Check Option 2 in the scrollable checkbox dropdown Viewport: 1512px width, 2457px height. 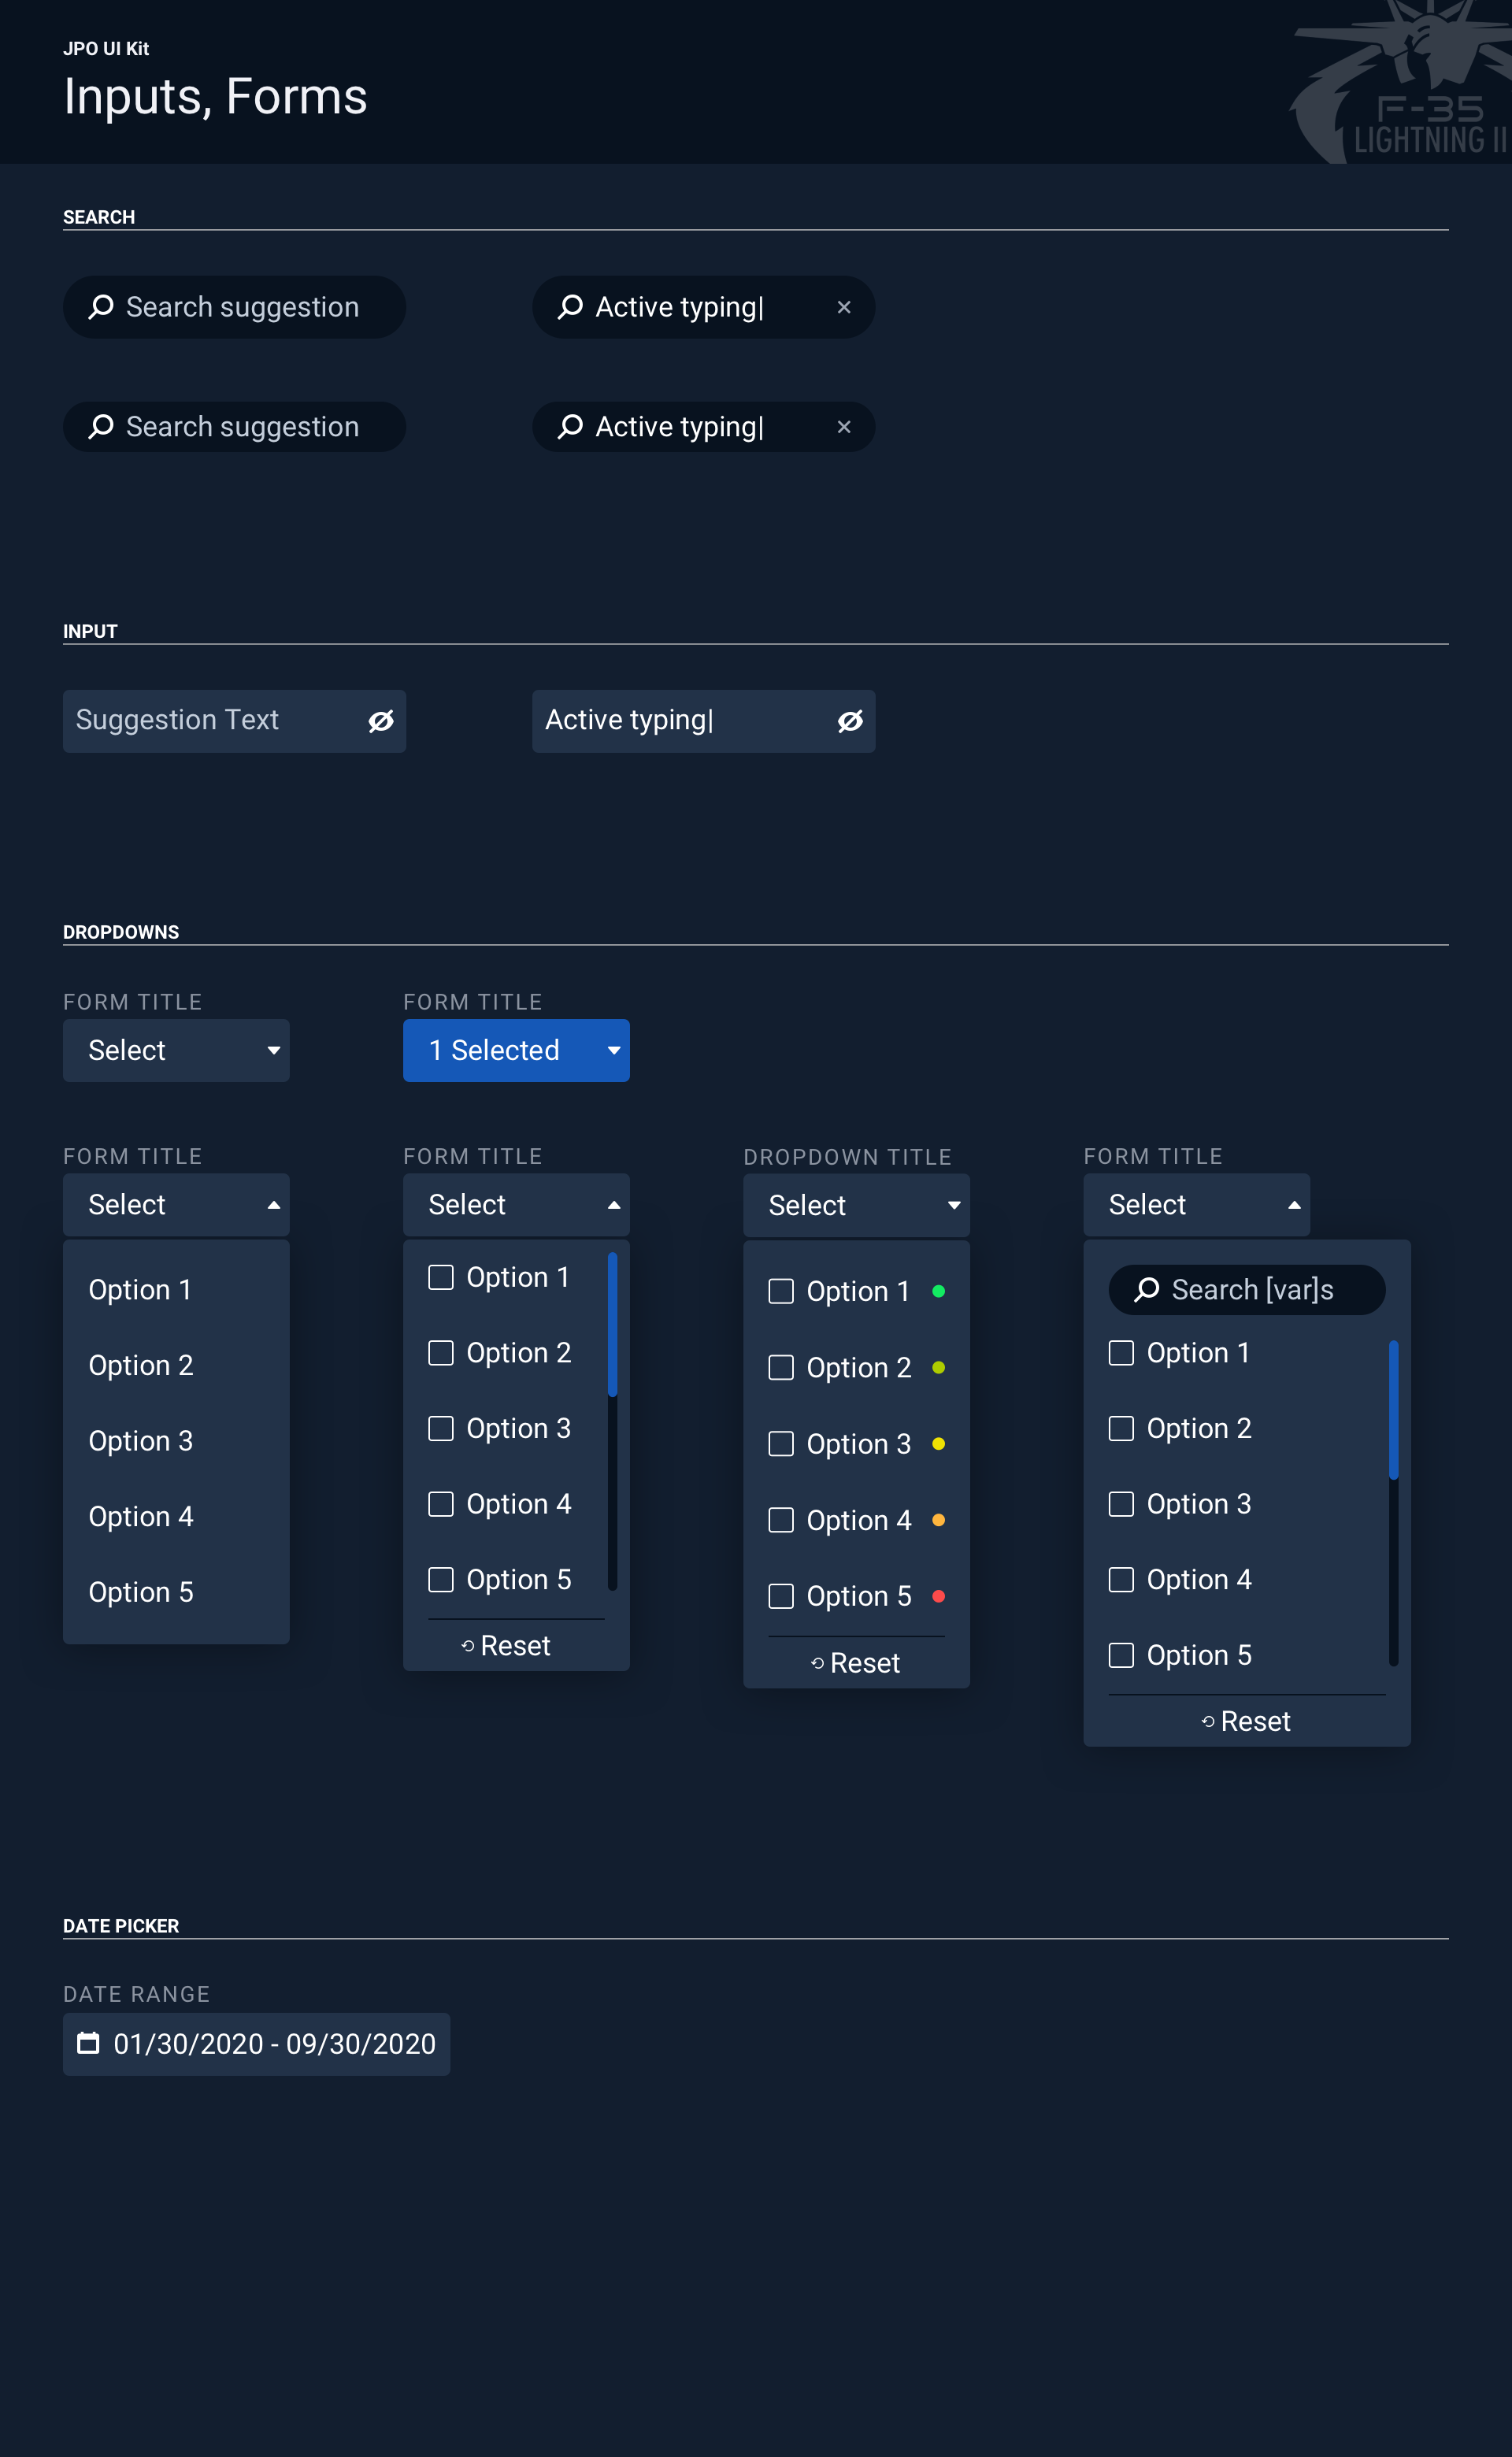click(441, 1353)
